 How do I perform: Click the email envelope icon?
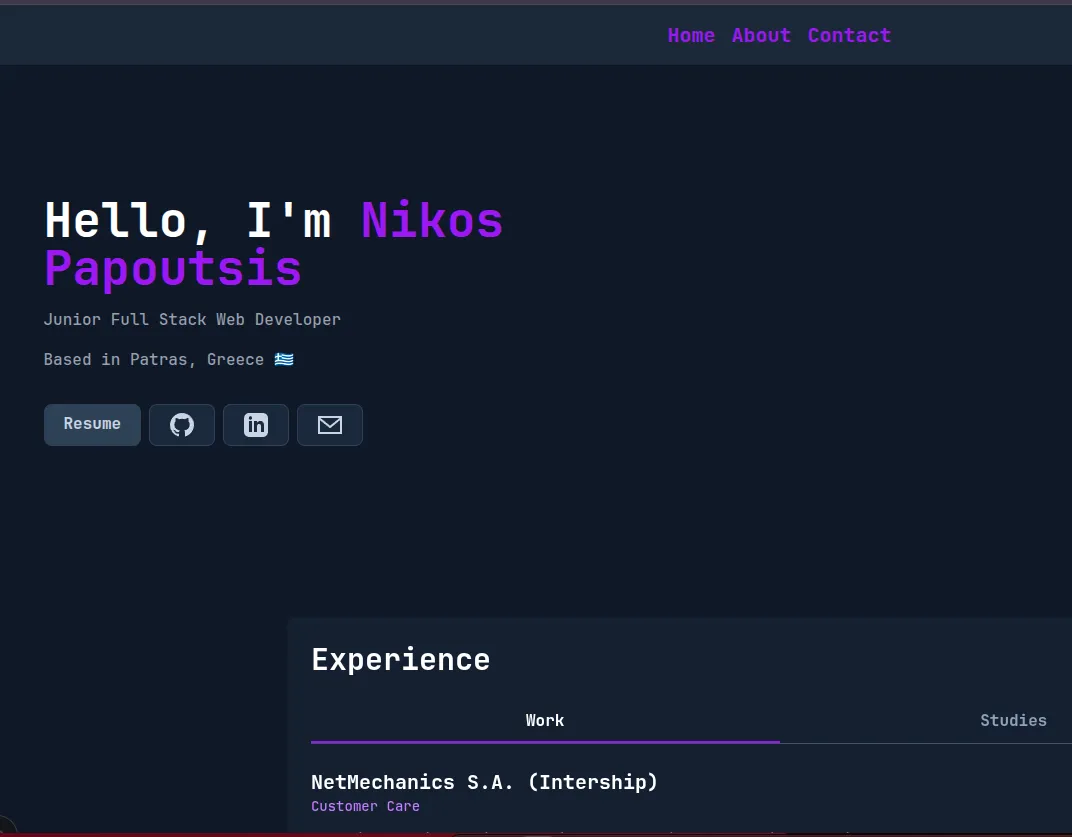click(329, 424)
